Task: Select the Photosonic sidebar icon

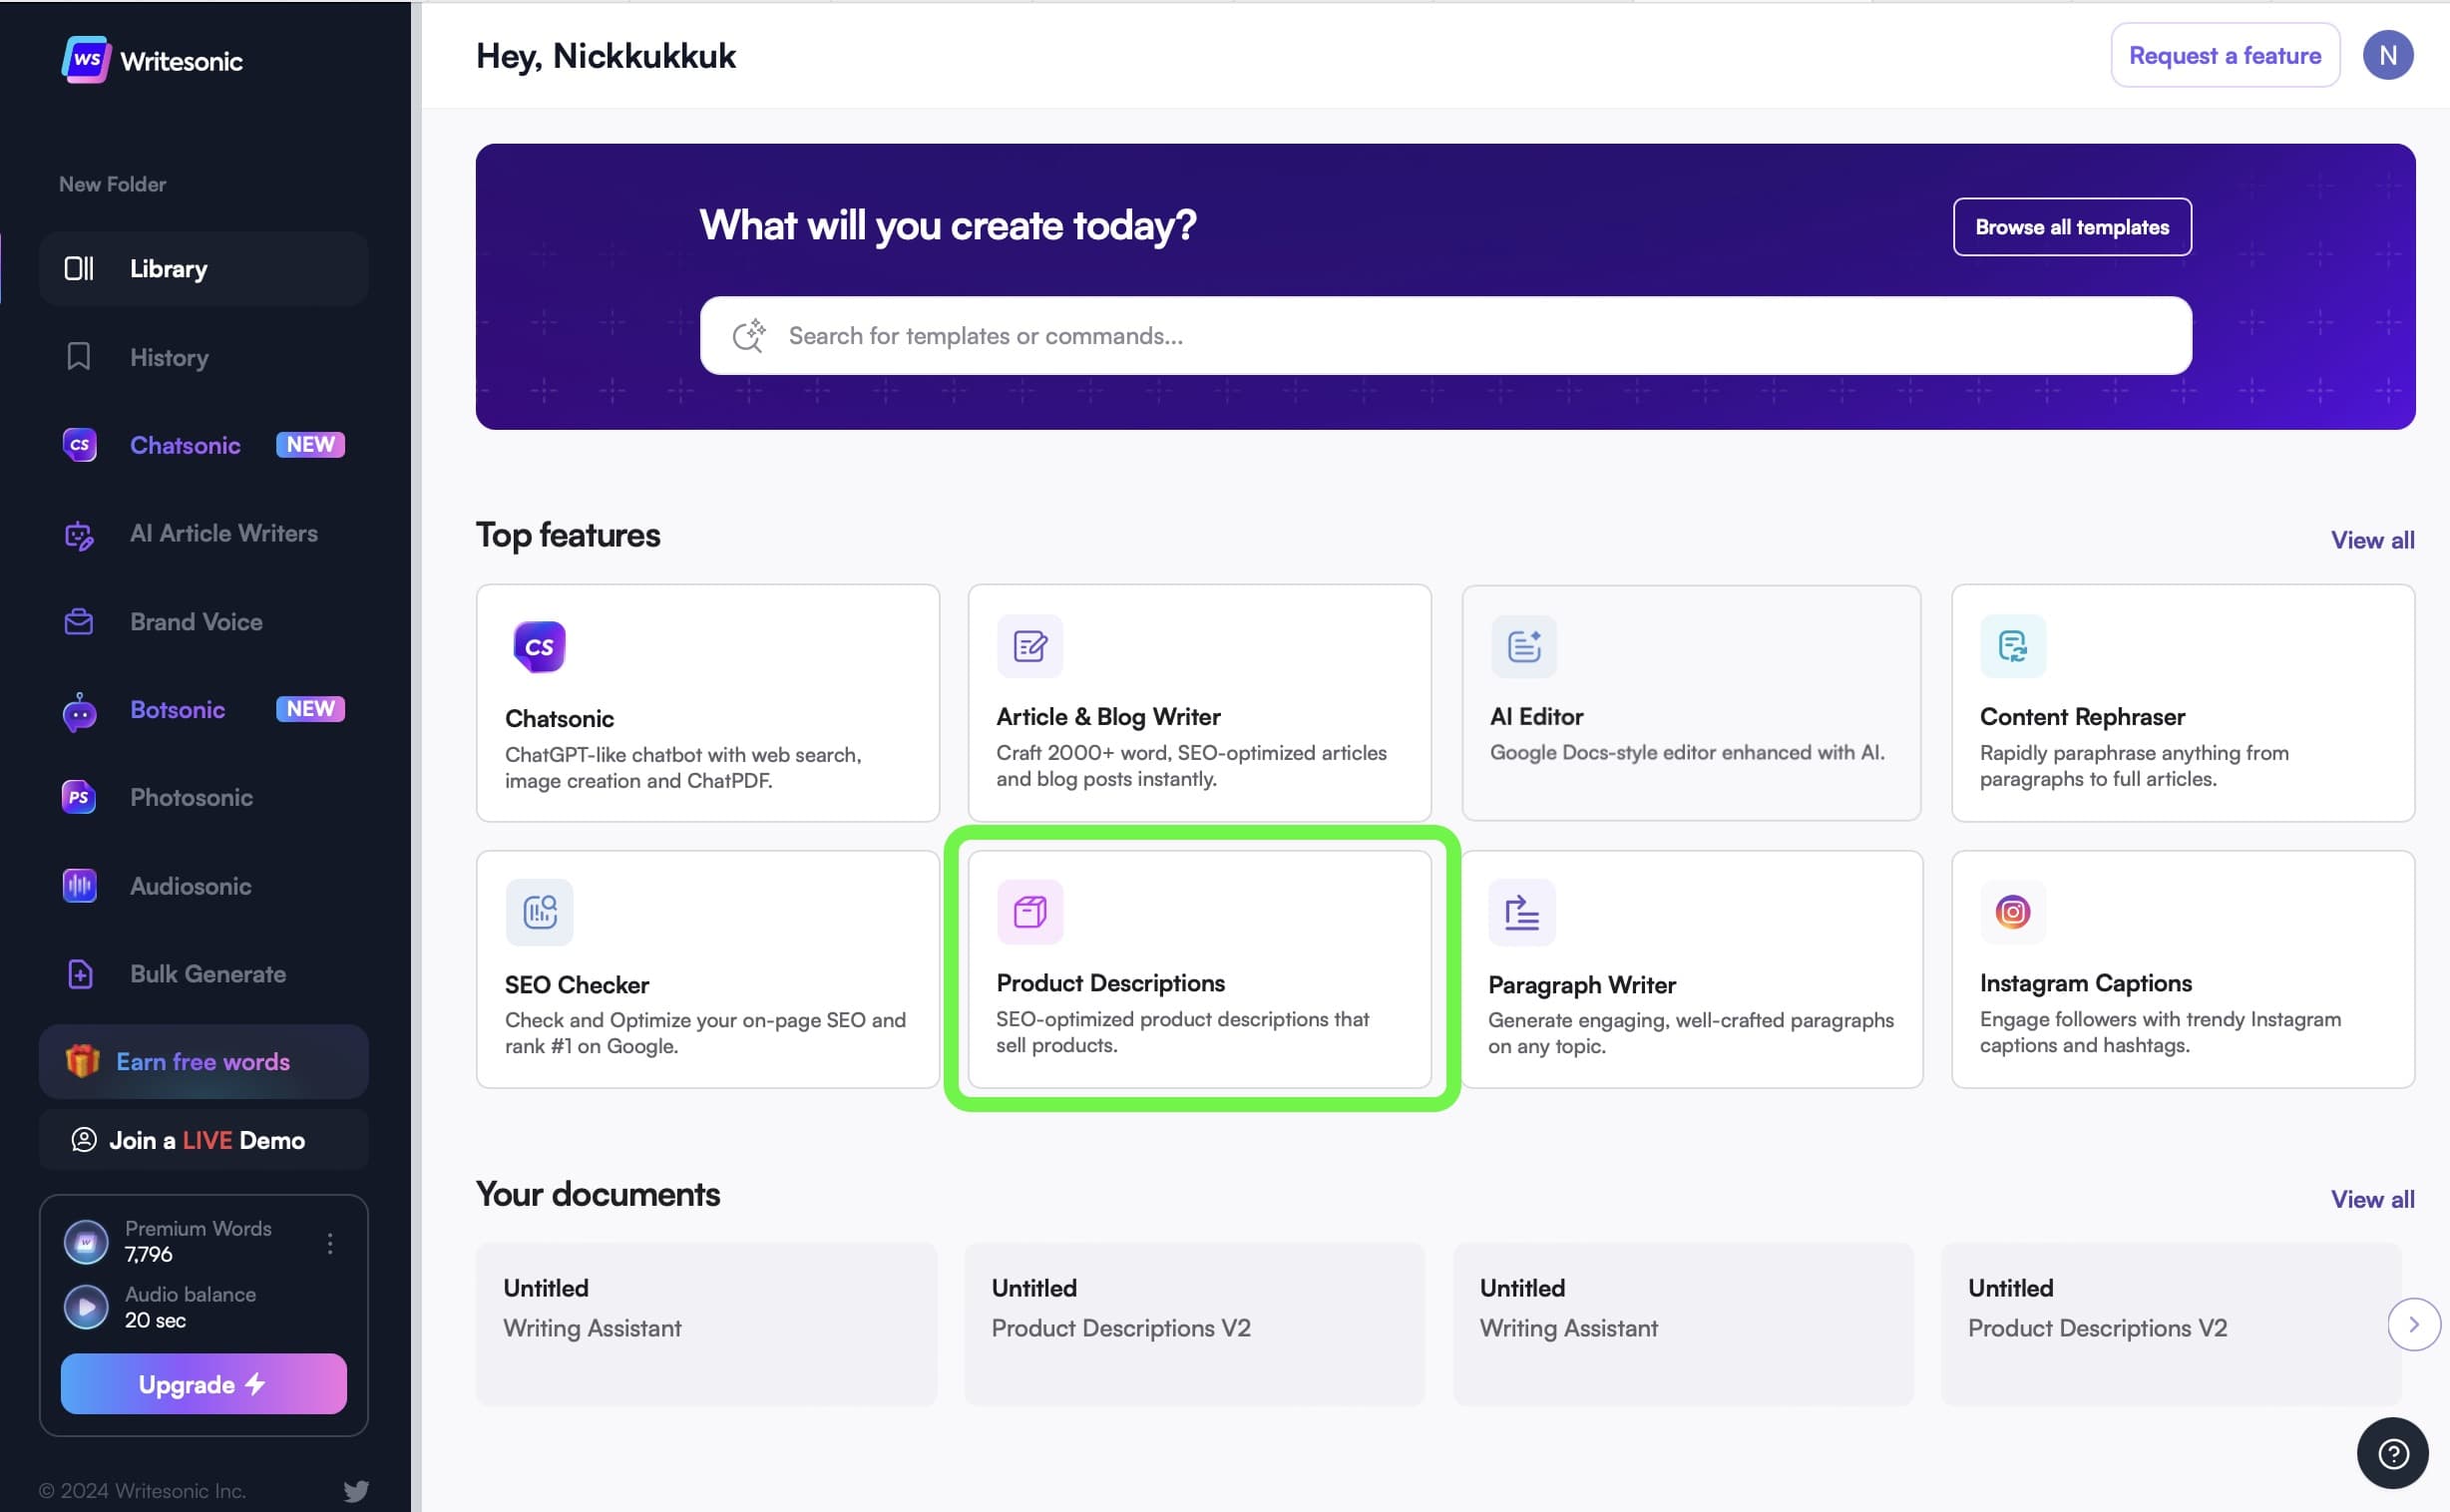Action: click(79, 797)
